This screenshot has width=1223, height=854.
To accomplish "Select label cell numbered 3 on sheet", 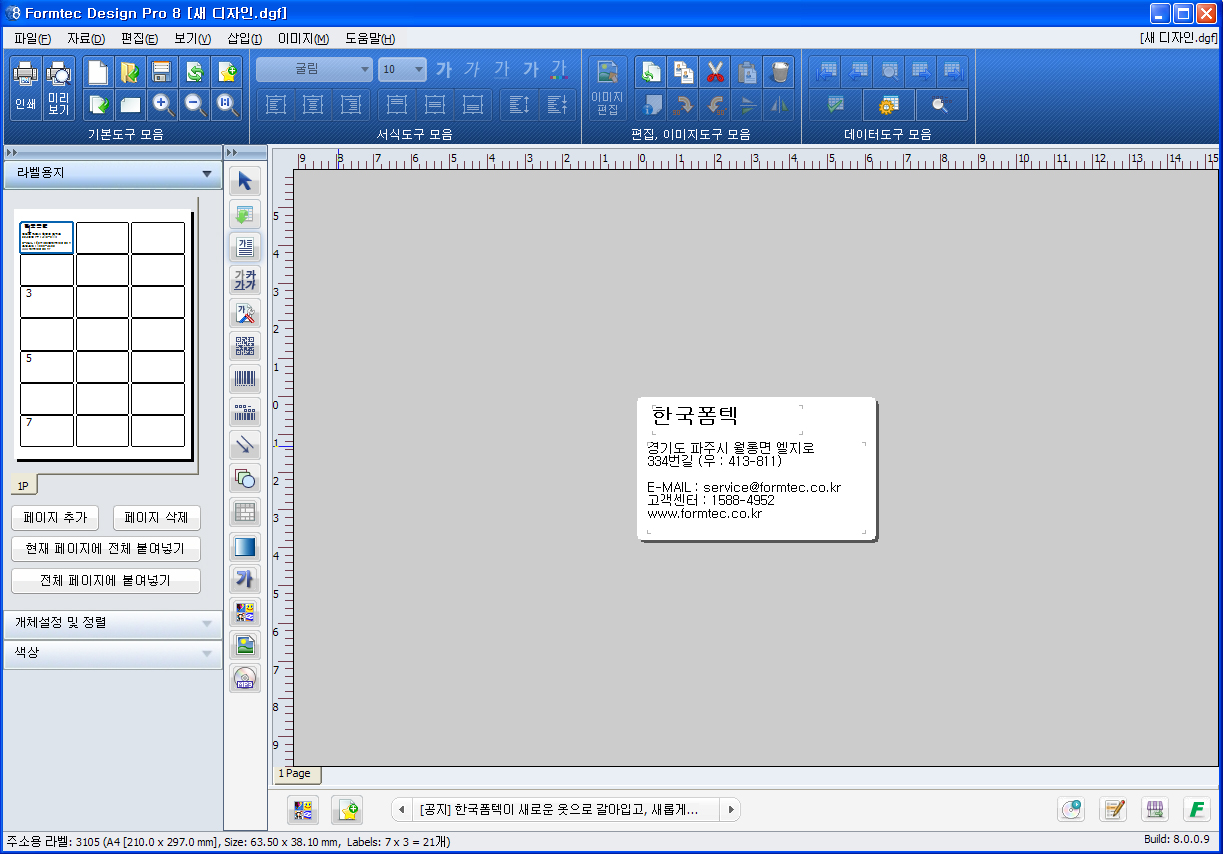I will coord(47,302).
